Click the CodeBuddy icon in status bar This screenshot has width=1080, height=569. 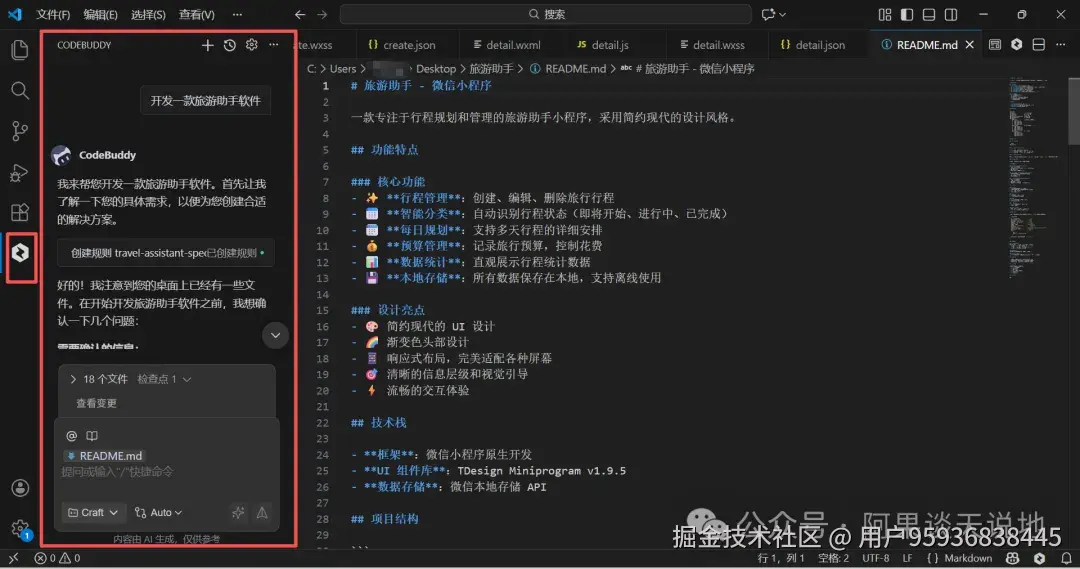(x=1039, y=559)
